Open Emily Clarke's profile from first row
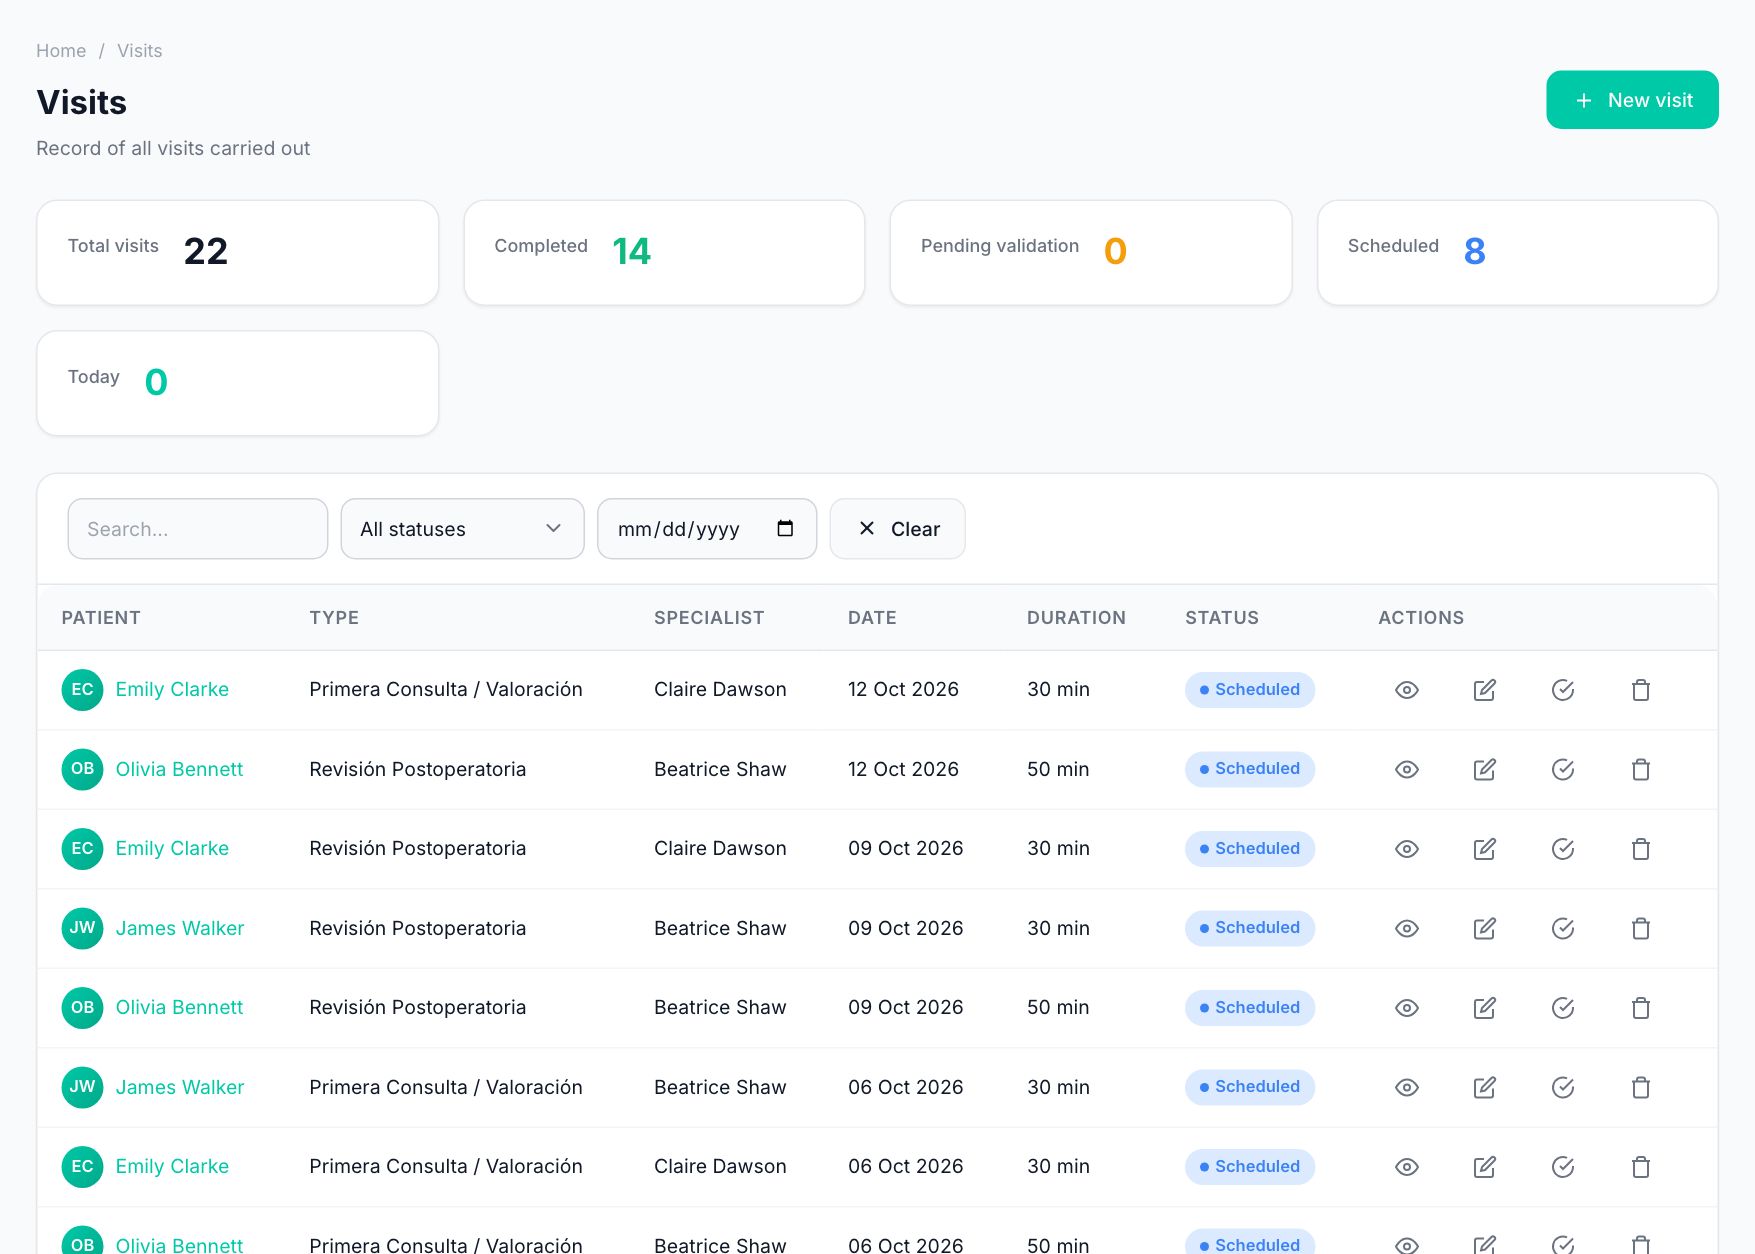The height and width of the screenshot is (1254, 1755). [x=172, y=690]
